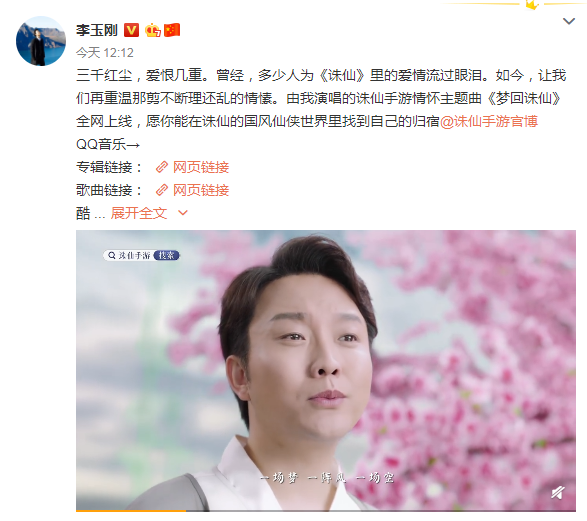587x521 pixels.
Task: Open the @诛仙手游官博 mention
Action: [489, 122]
